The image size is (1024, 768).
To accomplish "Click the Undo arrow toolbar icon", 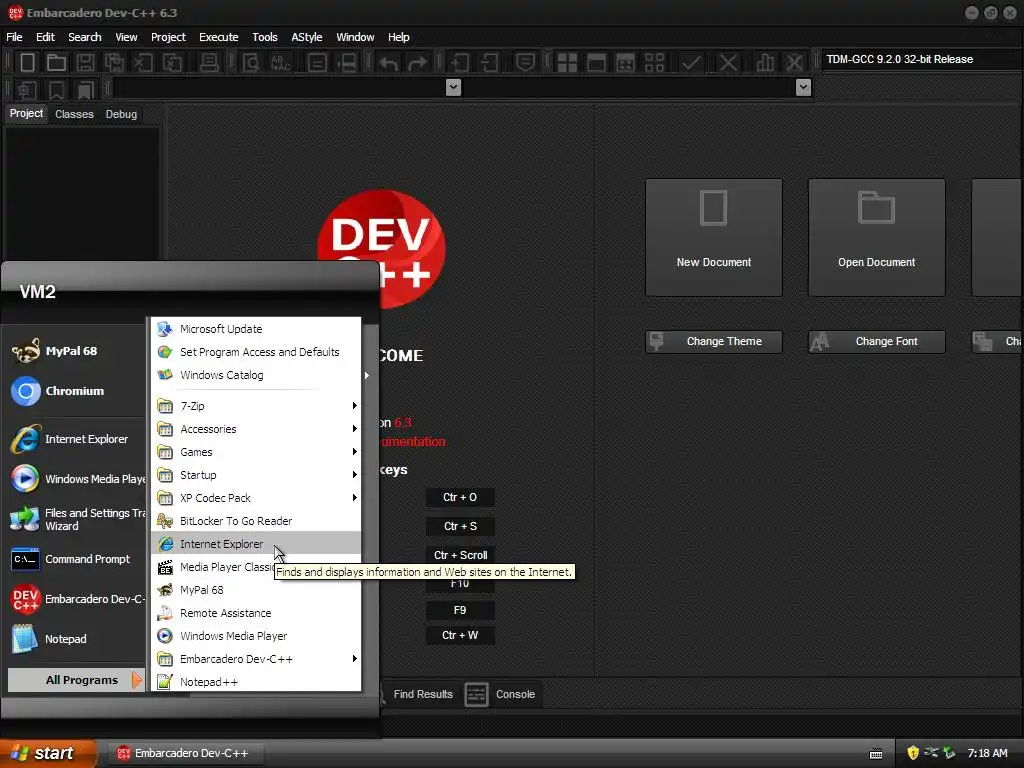I will pos(389,63).
